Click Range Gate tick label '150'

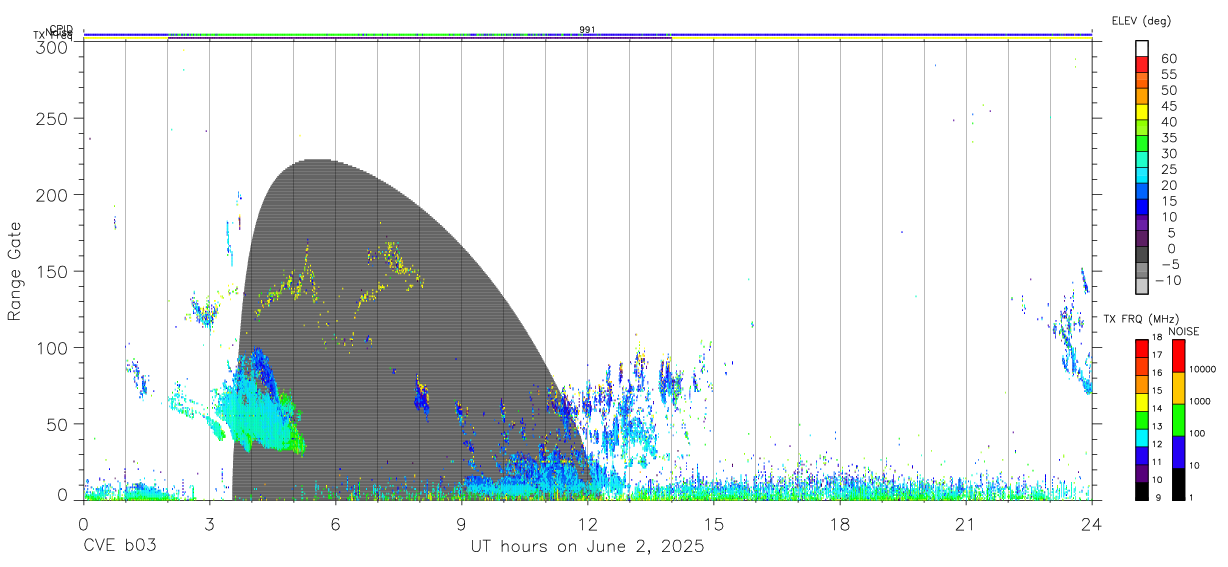[53, 271]
